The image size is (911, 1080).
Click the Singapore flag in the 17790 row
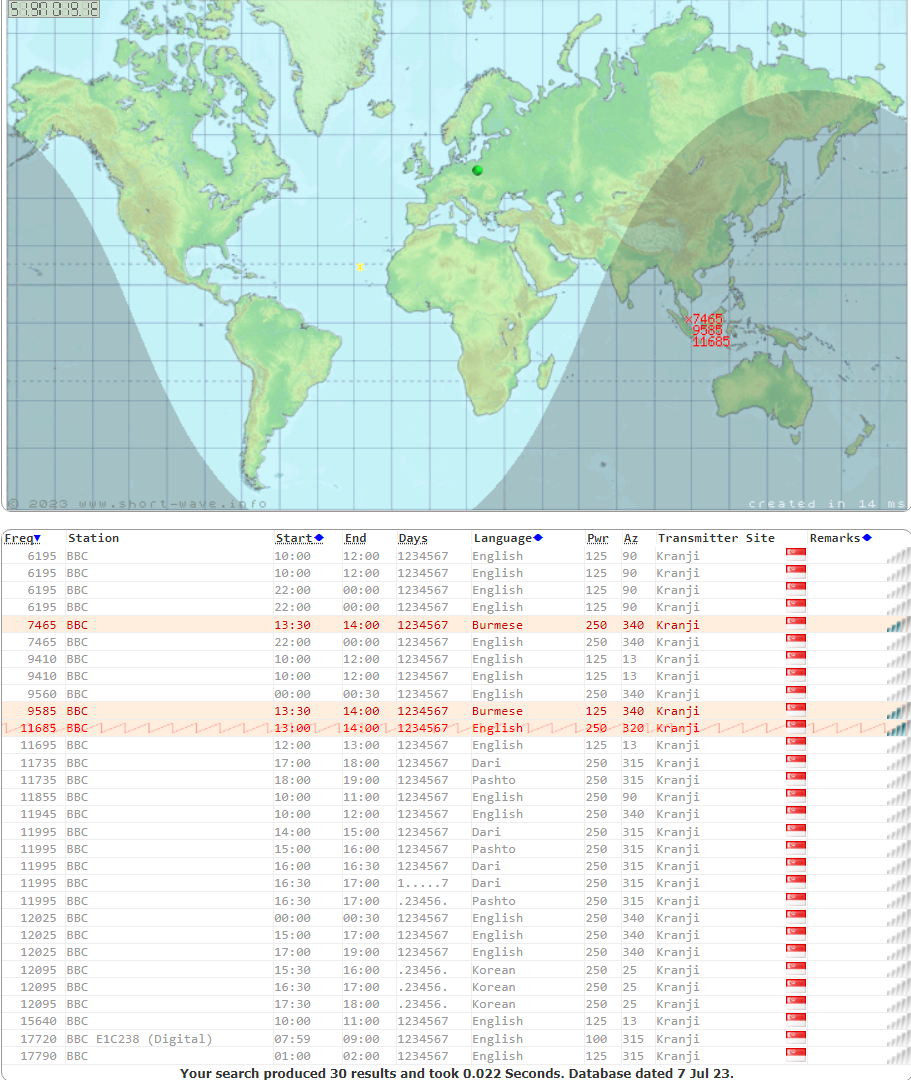pyautogui.click(x=796, y=1056)
